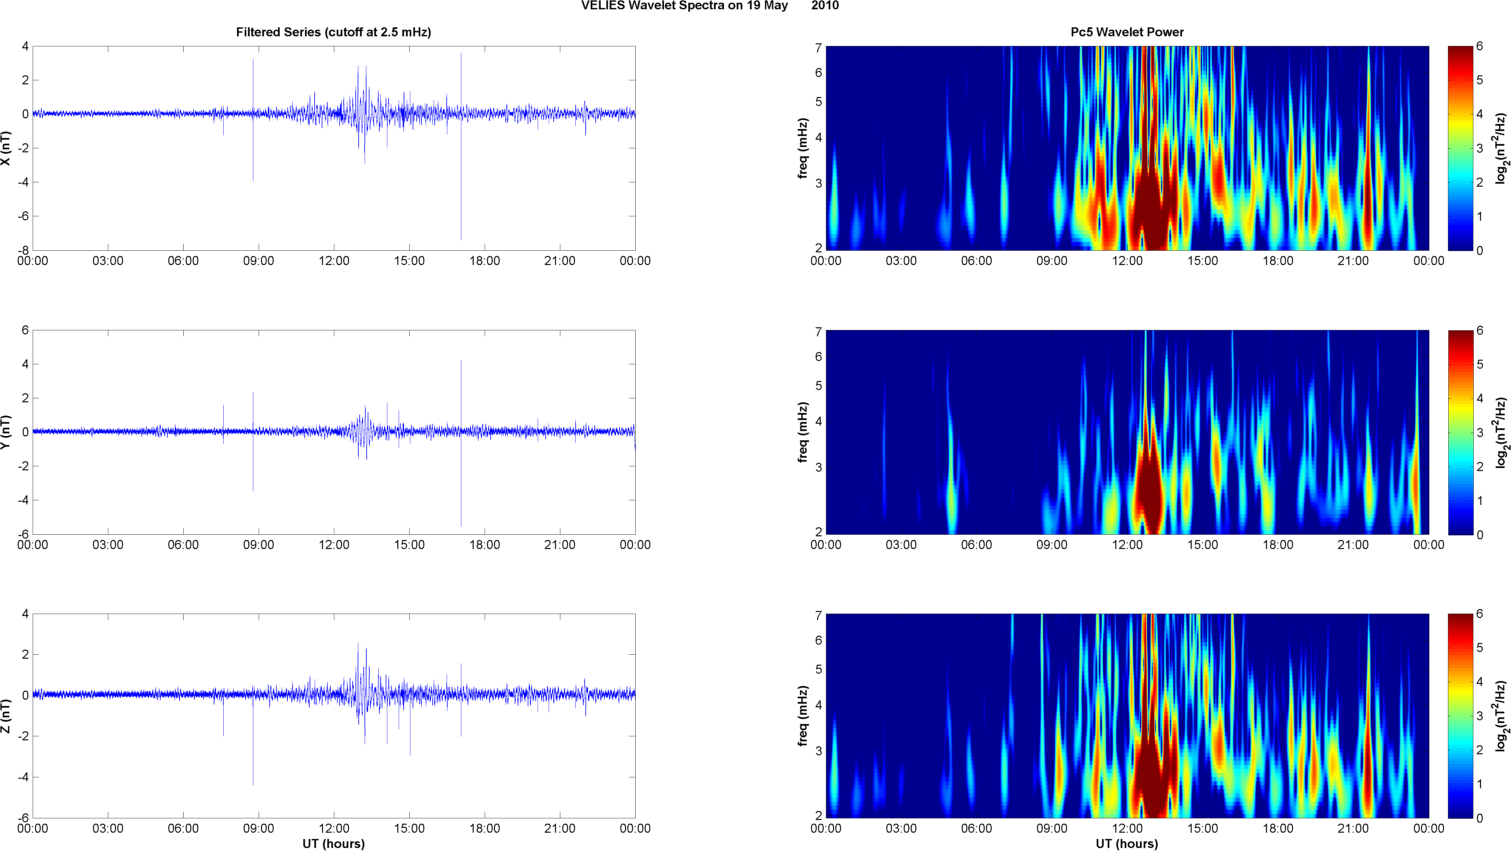This screenshot has height=851, width=1511.
Task: Click the 'Filtered Series (cutoff at 2.5 mHz)' heading
Action: (x=333, y=32)
